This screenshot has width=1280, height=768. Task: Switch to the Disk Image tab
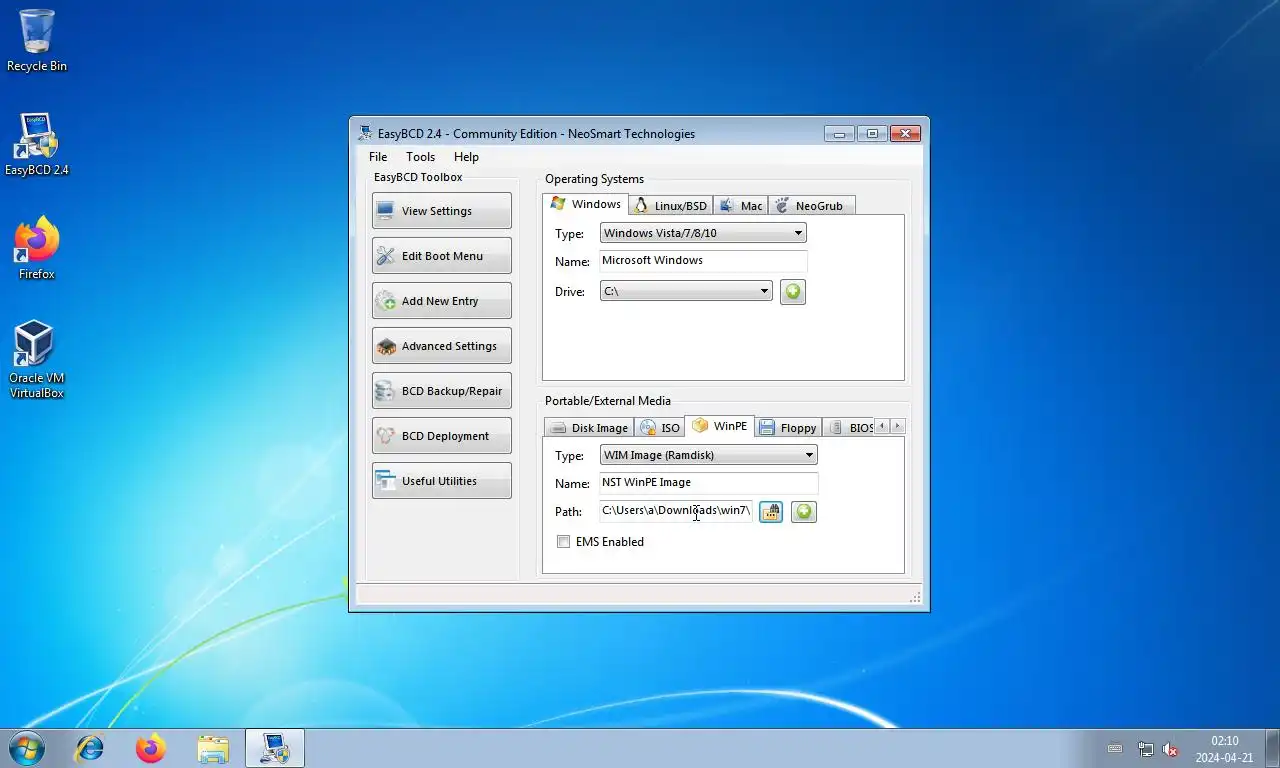coord(589,428)
